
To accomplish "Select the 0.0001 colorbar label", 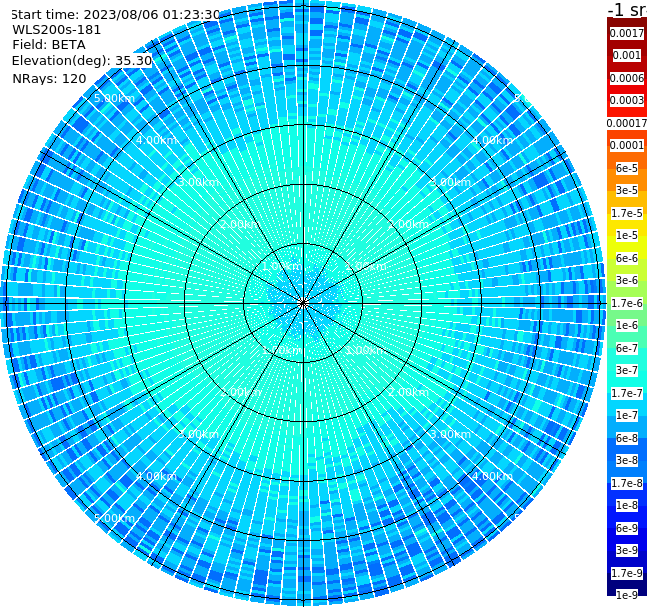I will pyautogui.click(x=627, y=145).
